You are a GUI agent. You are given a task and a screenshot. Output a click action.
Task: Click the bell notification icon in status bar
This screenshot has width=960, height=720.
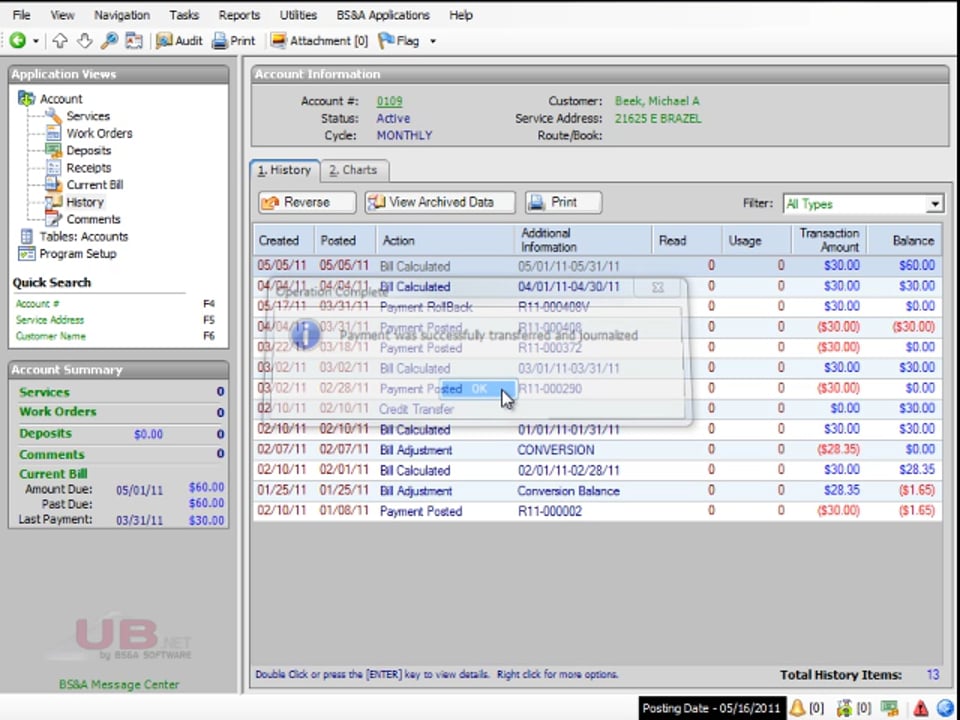(x=798, y=708)
